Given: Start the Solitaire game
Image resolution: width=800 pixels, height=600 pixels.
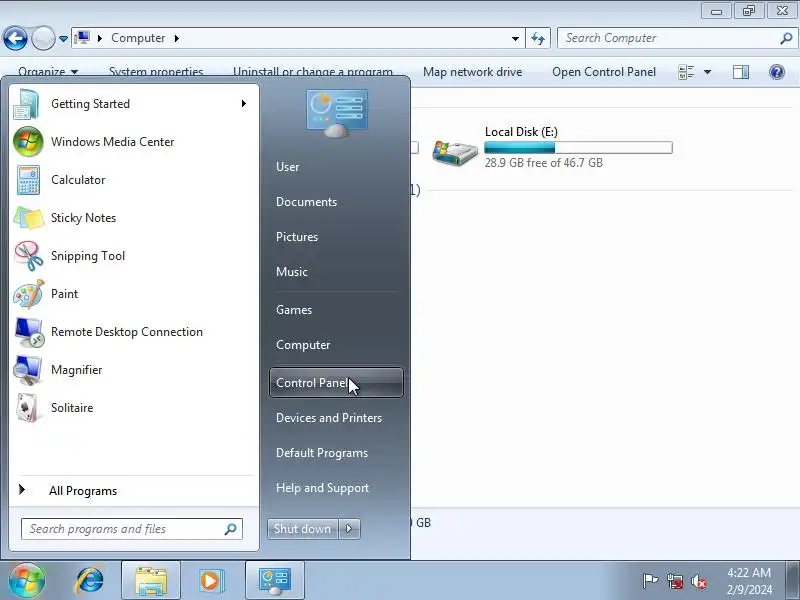Looking at the screenshot, I should [134, 408].
